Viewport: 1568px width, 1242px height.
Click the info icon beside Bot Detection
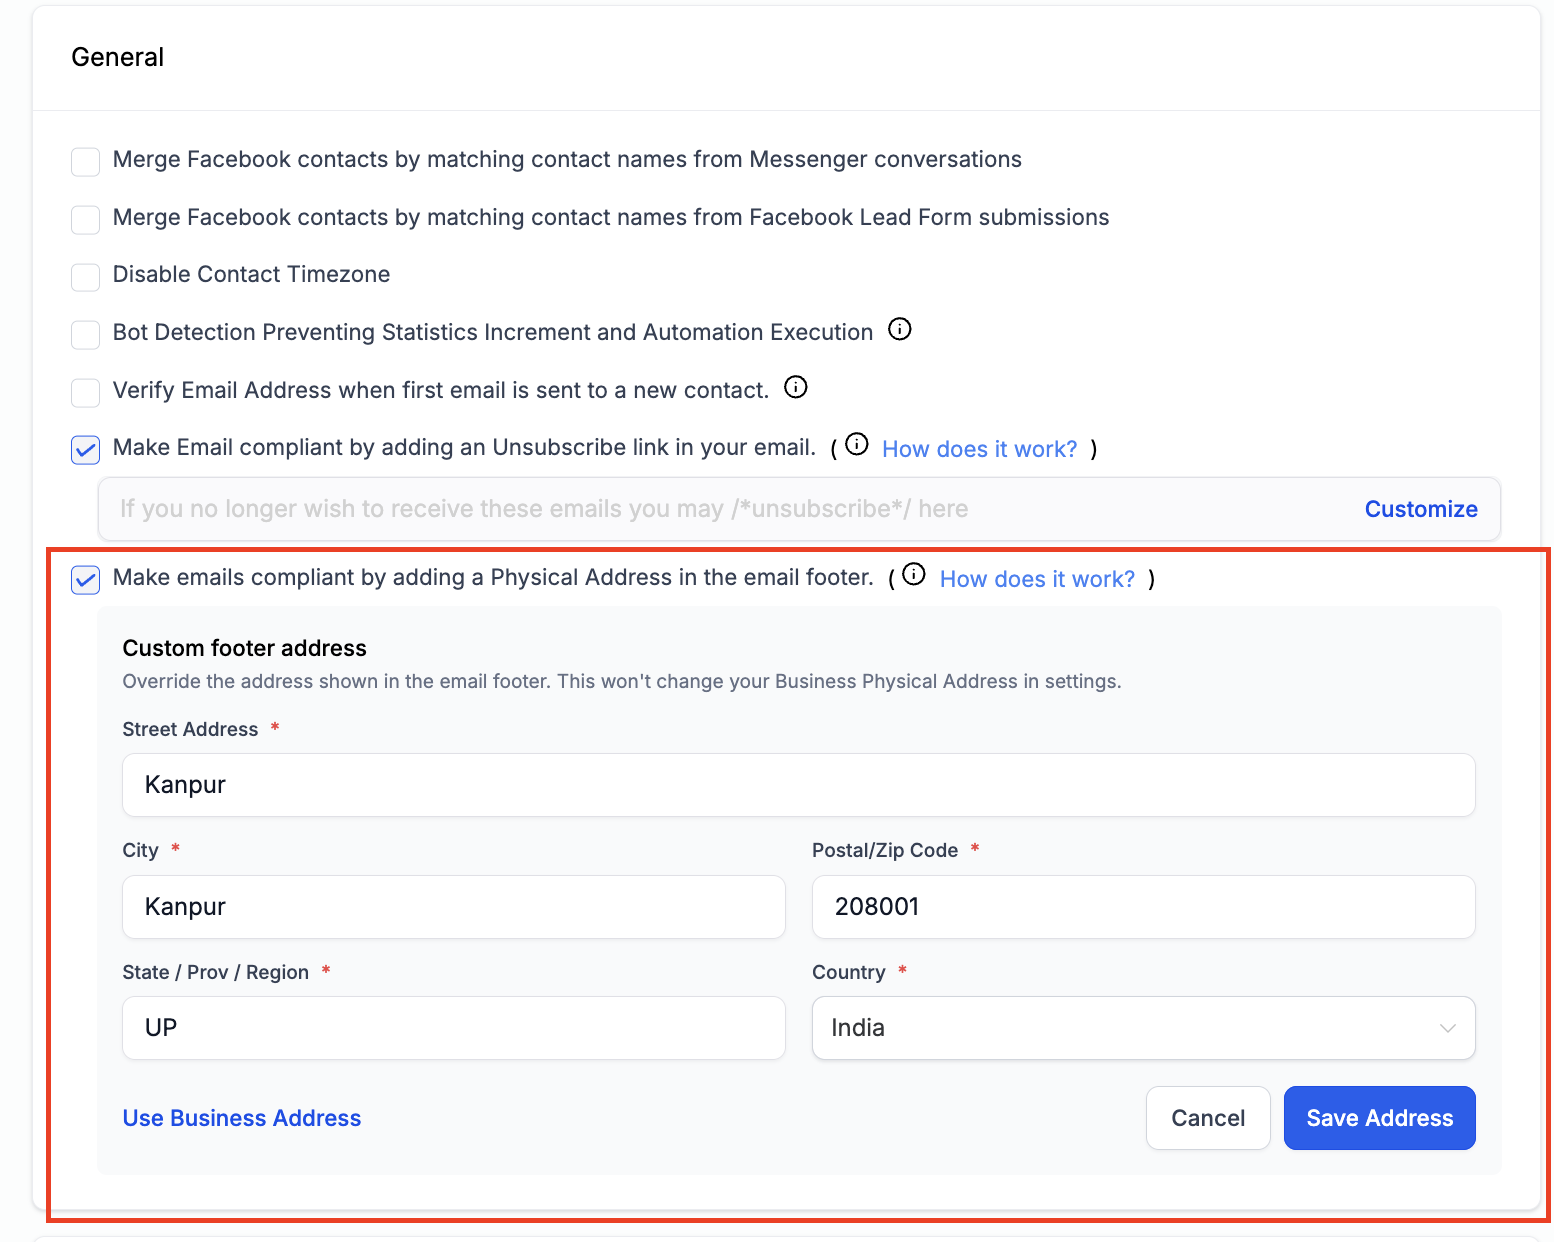click(900, 329)
